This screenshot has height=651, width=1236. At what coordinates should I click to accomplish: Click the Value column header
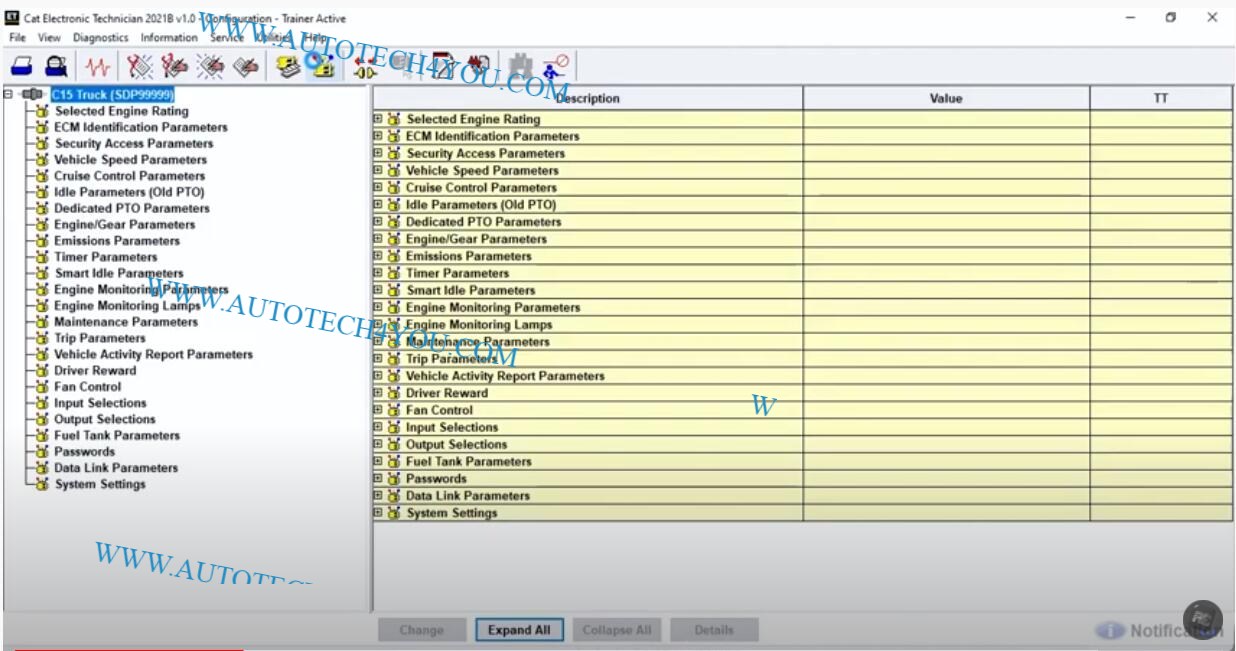click(x=945, y=98)
